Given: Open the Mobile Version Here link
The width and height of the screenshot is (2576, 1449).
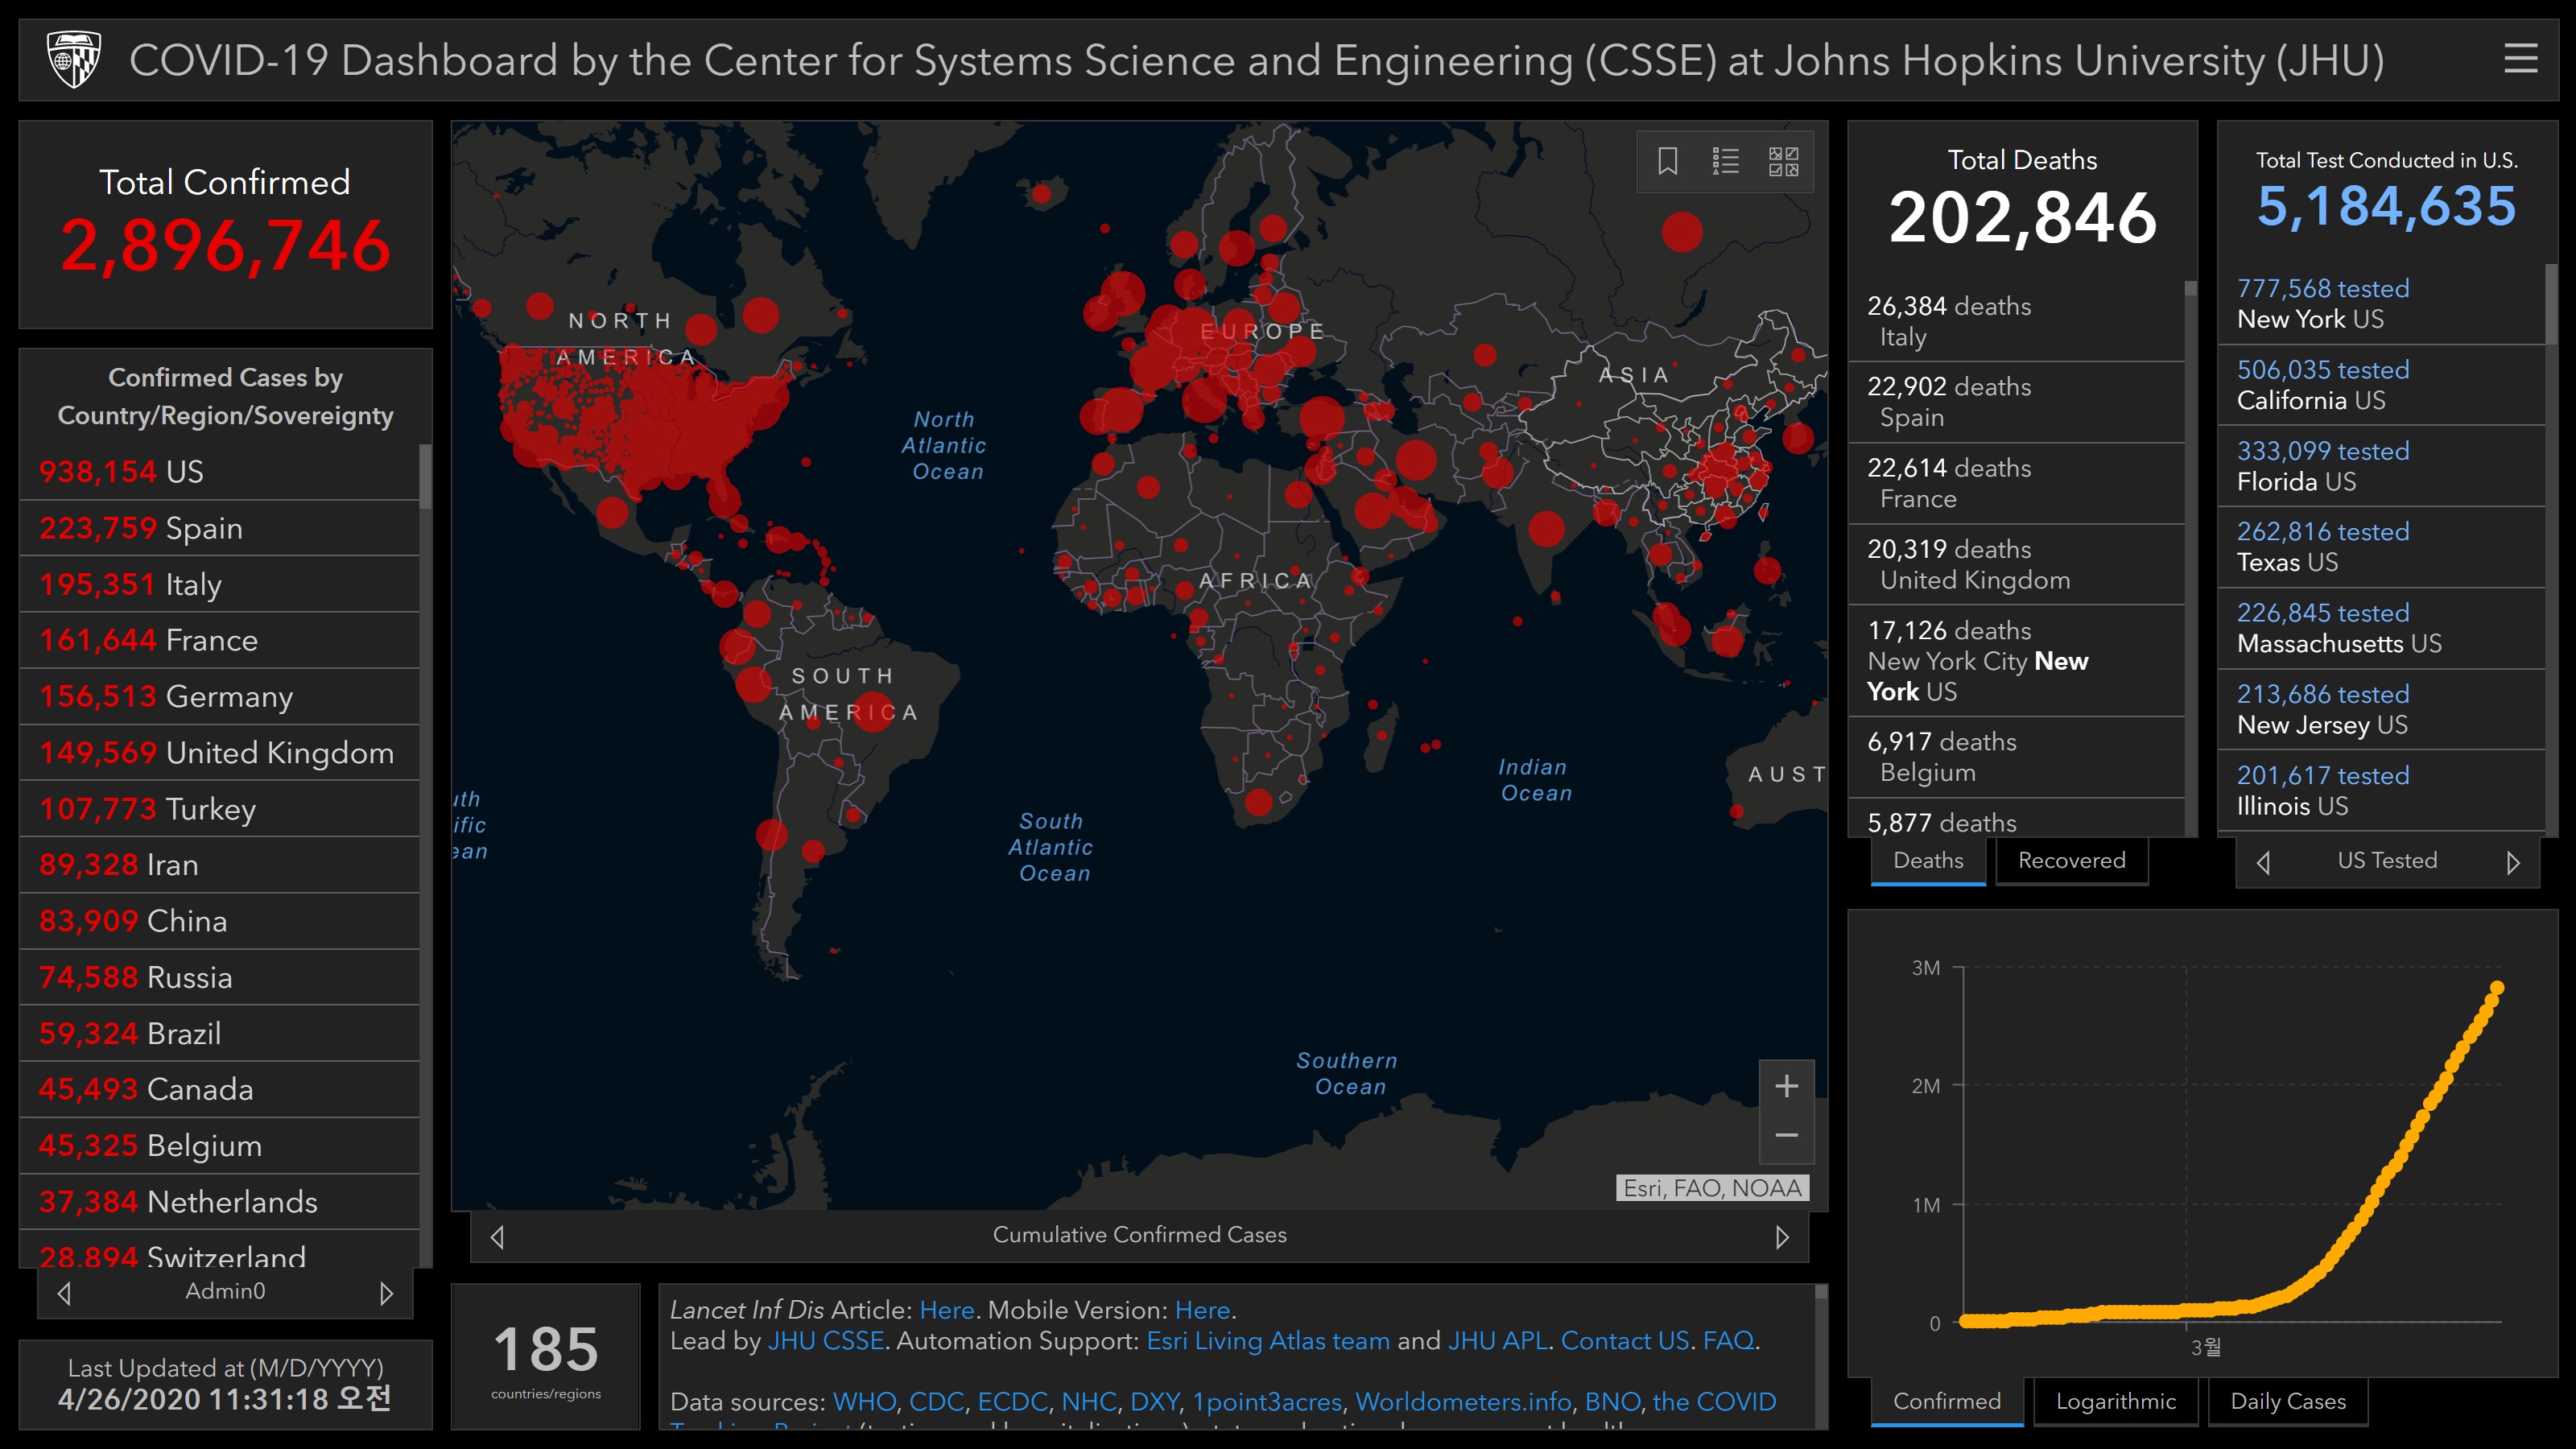Looking at the screenshot, I should [x=1202, y=1310].
